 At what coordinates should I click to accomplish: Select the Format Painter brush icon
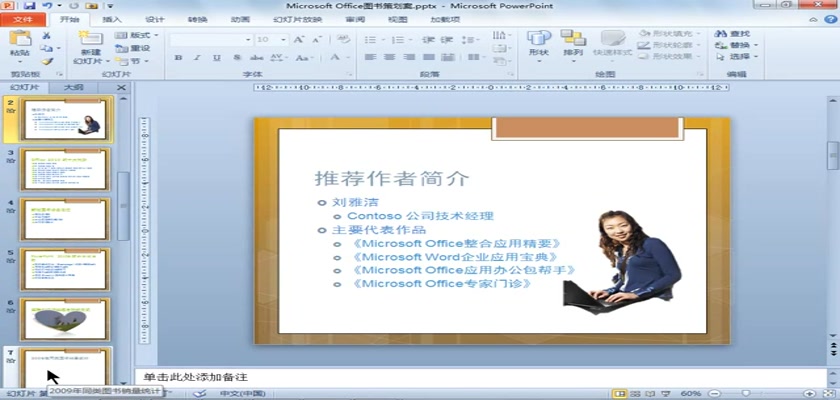point(47,61)
